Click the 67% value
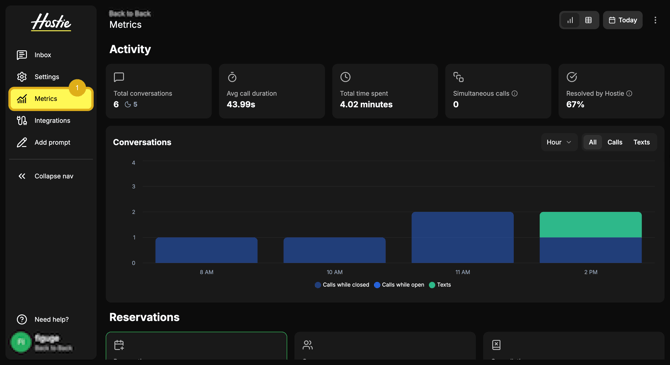Viewport: 670px width, 365px height. [575, 104]
